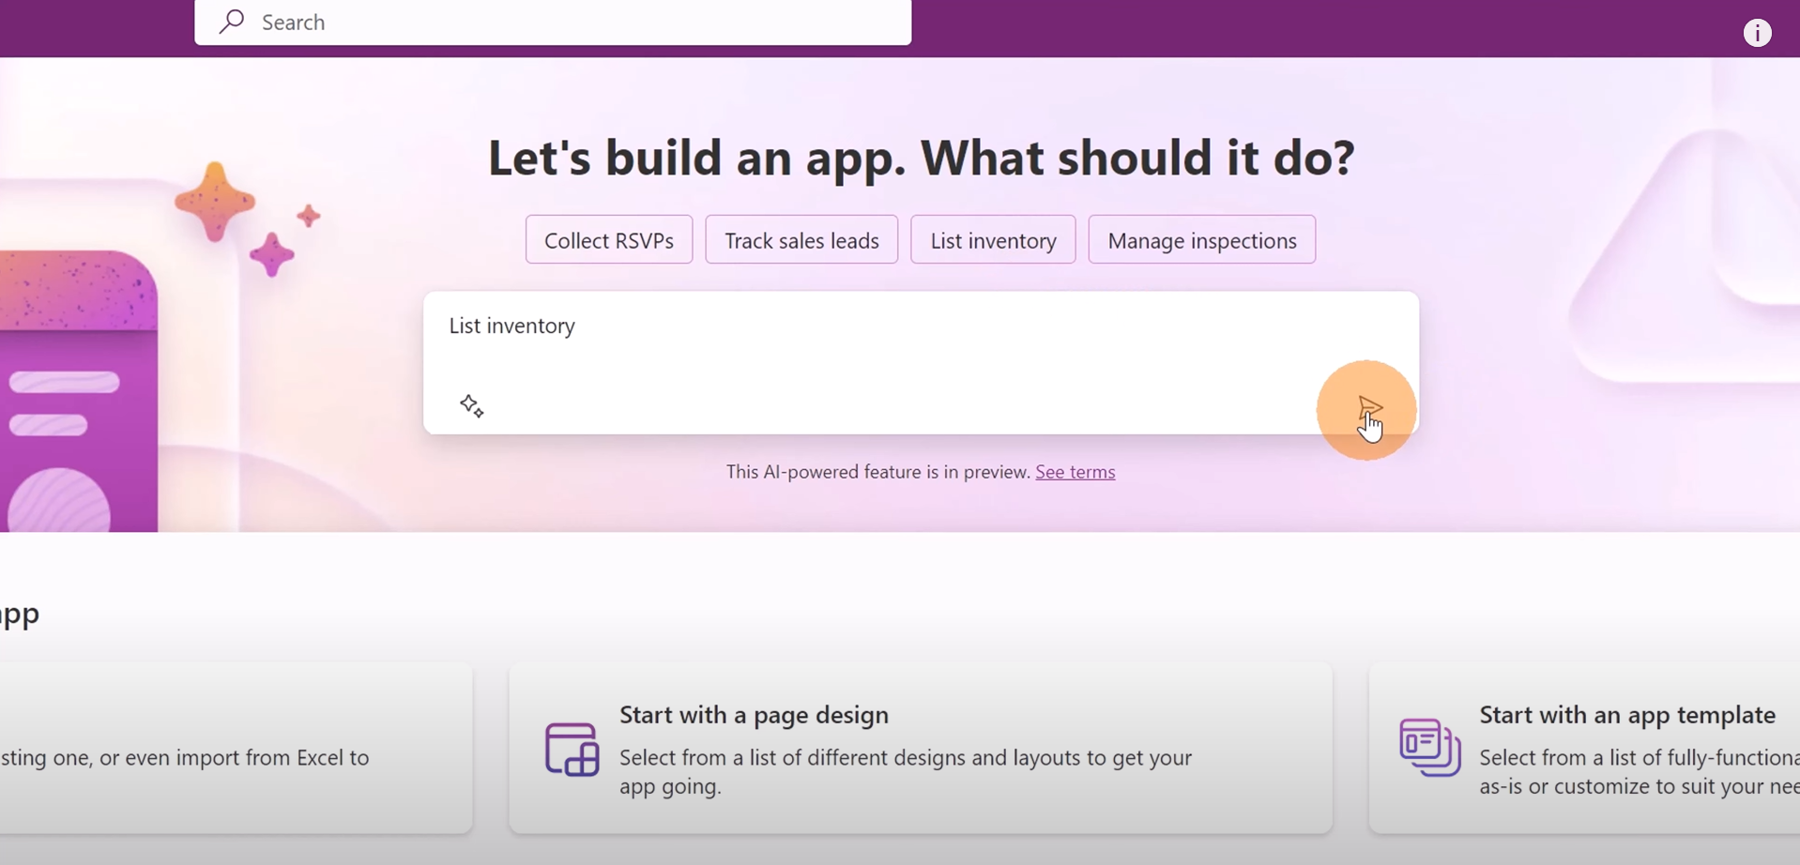Image resolution: width=1800 pixels, height=865 pixels.
Task: Click the magnifying glass search icon
Action: [x=232, y=21]
